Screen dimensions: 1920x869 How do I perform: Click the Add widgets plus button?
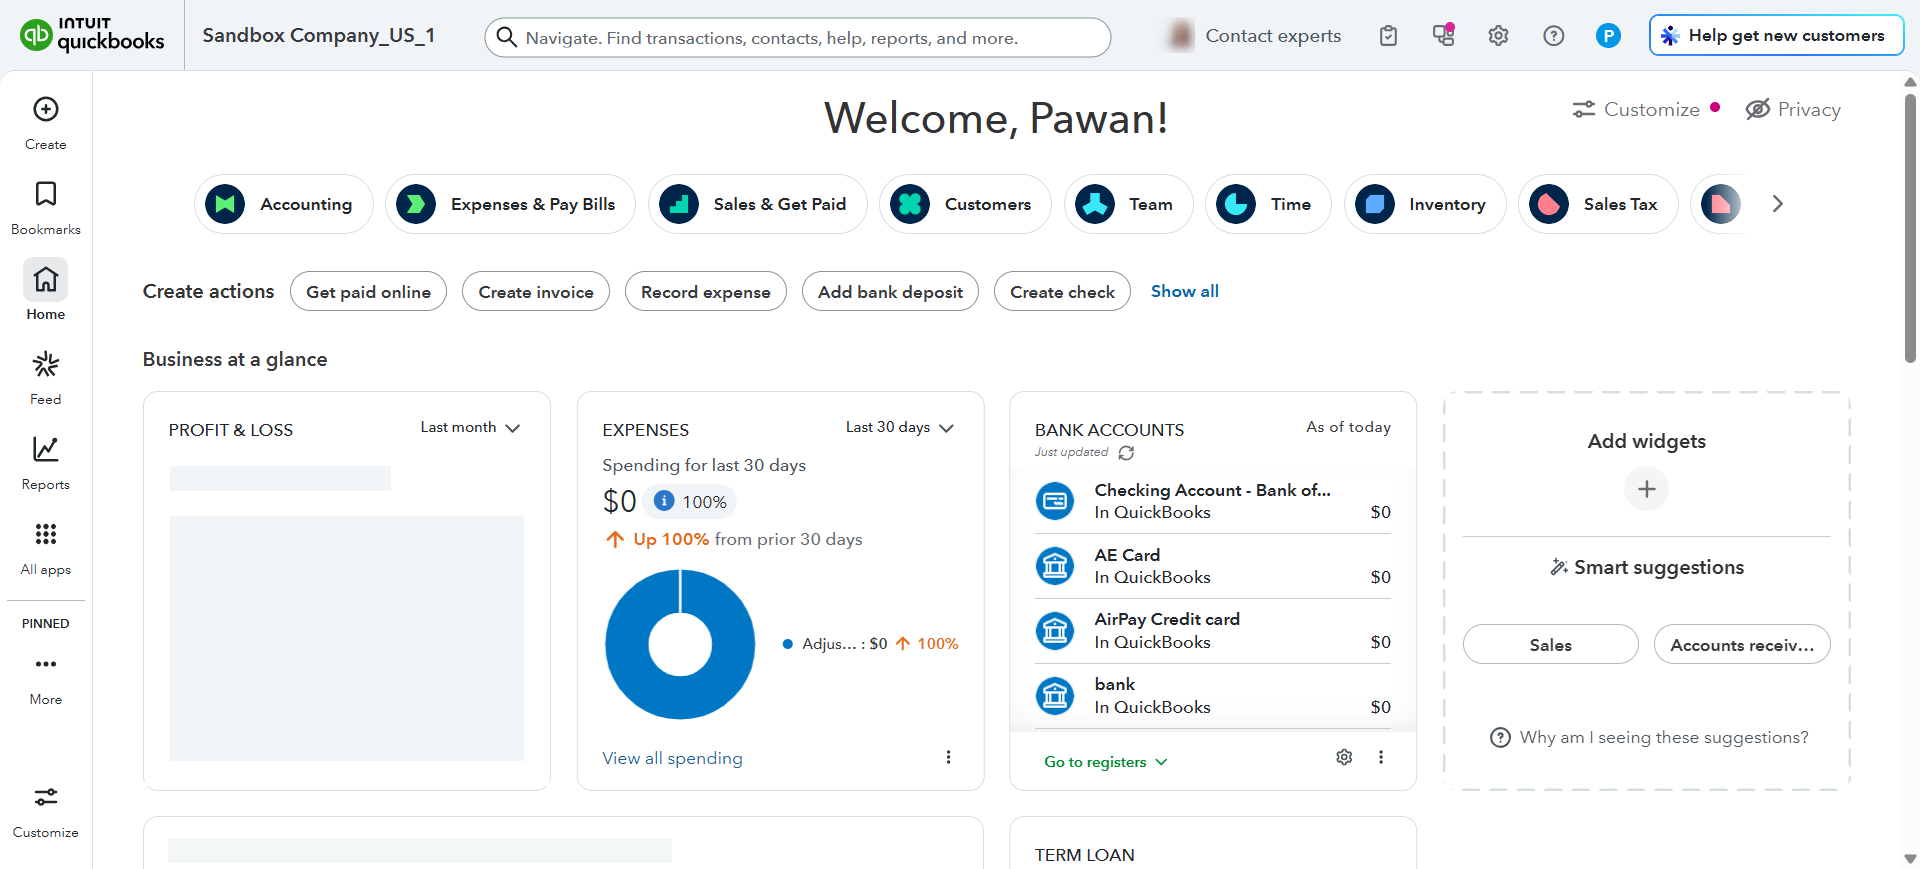[x=1647, y=489]
